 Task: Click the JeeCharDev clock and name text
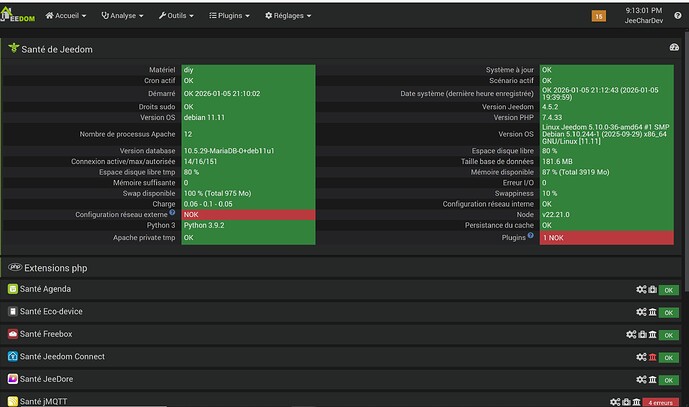coord(645,15)
